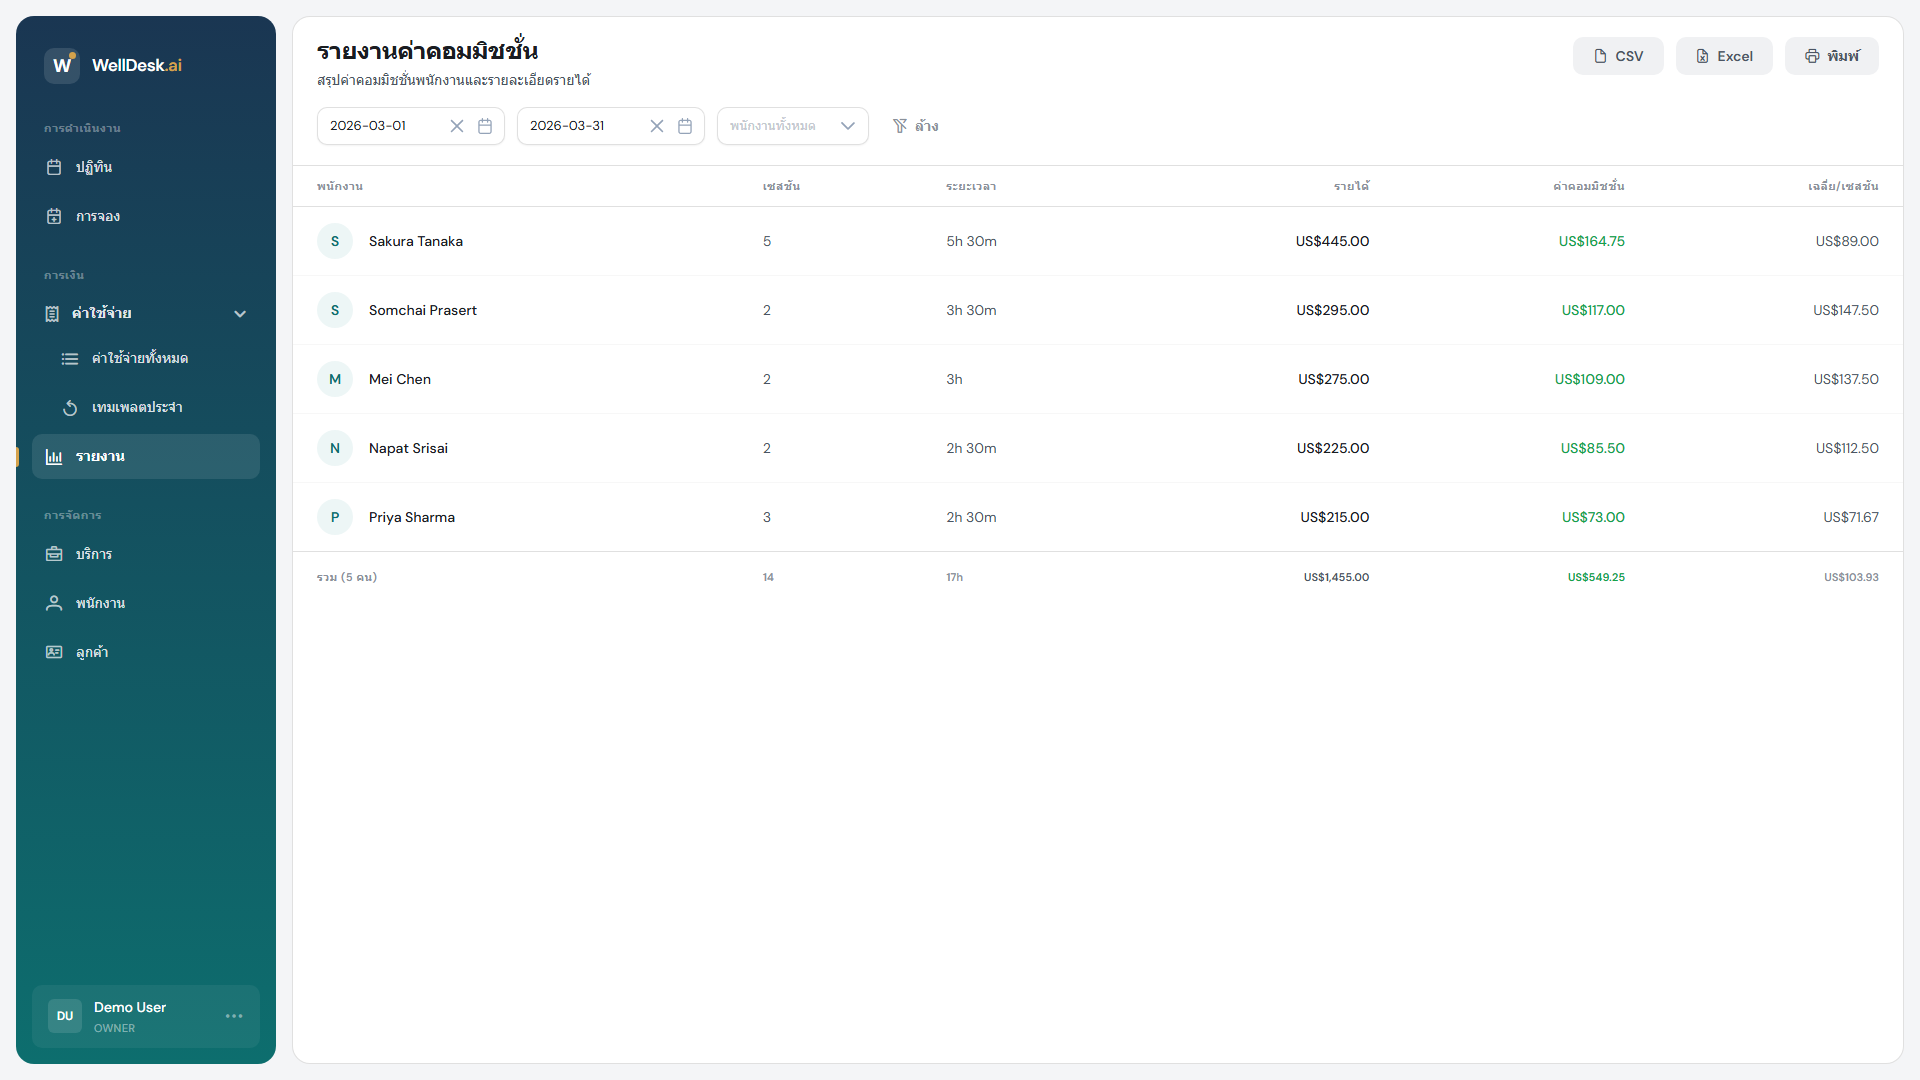The height and width of the screenshot is (1080, 1920).
Task: Open the Demo User options ellipsis
Action: coord(234,1016)
